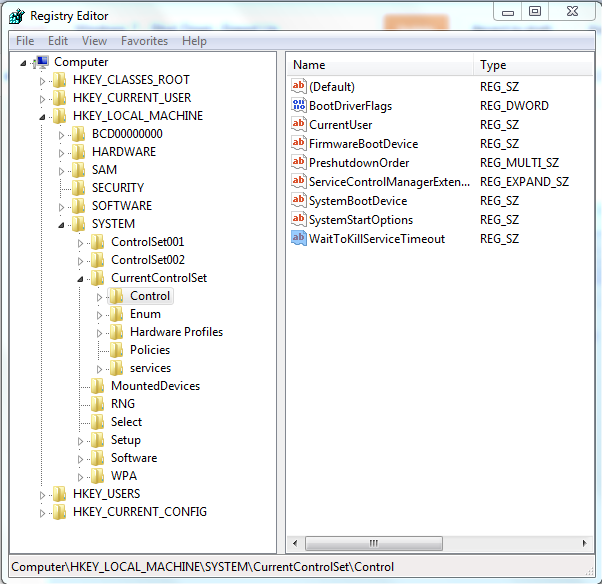Click the icon beside WaitToKillServiceTimeout

[x=299, y=238]
